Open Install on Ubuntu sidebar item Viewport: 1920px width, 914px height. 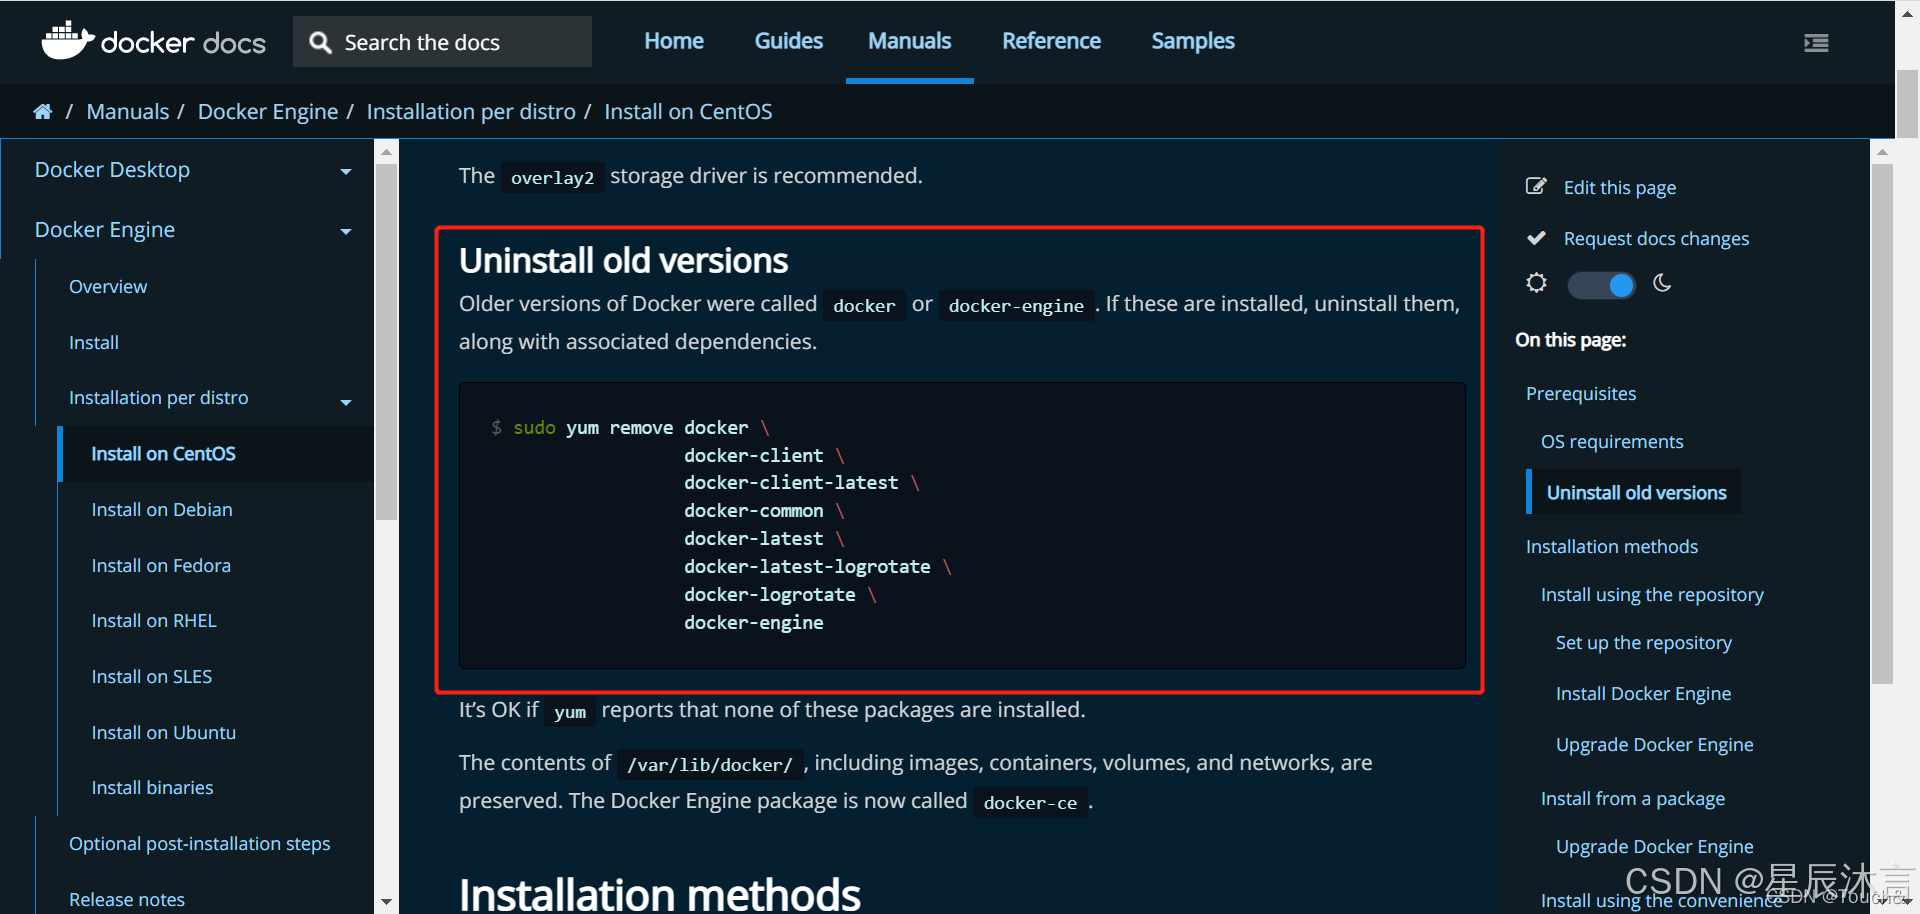click(x=164, y=733)
